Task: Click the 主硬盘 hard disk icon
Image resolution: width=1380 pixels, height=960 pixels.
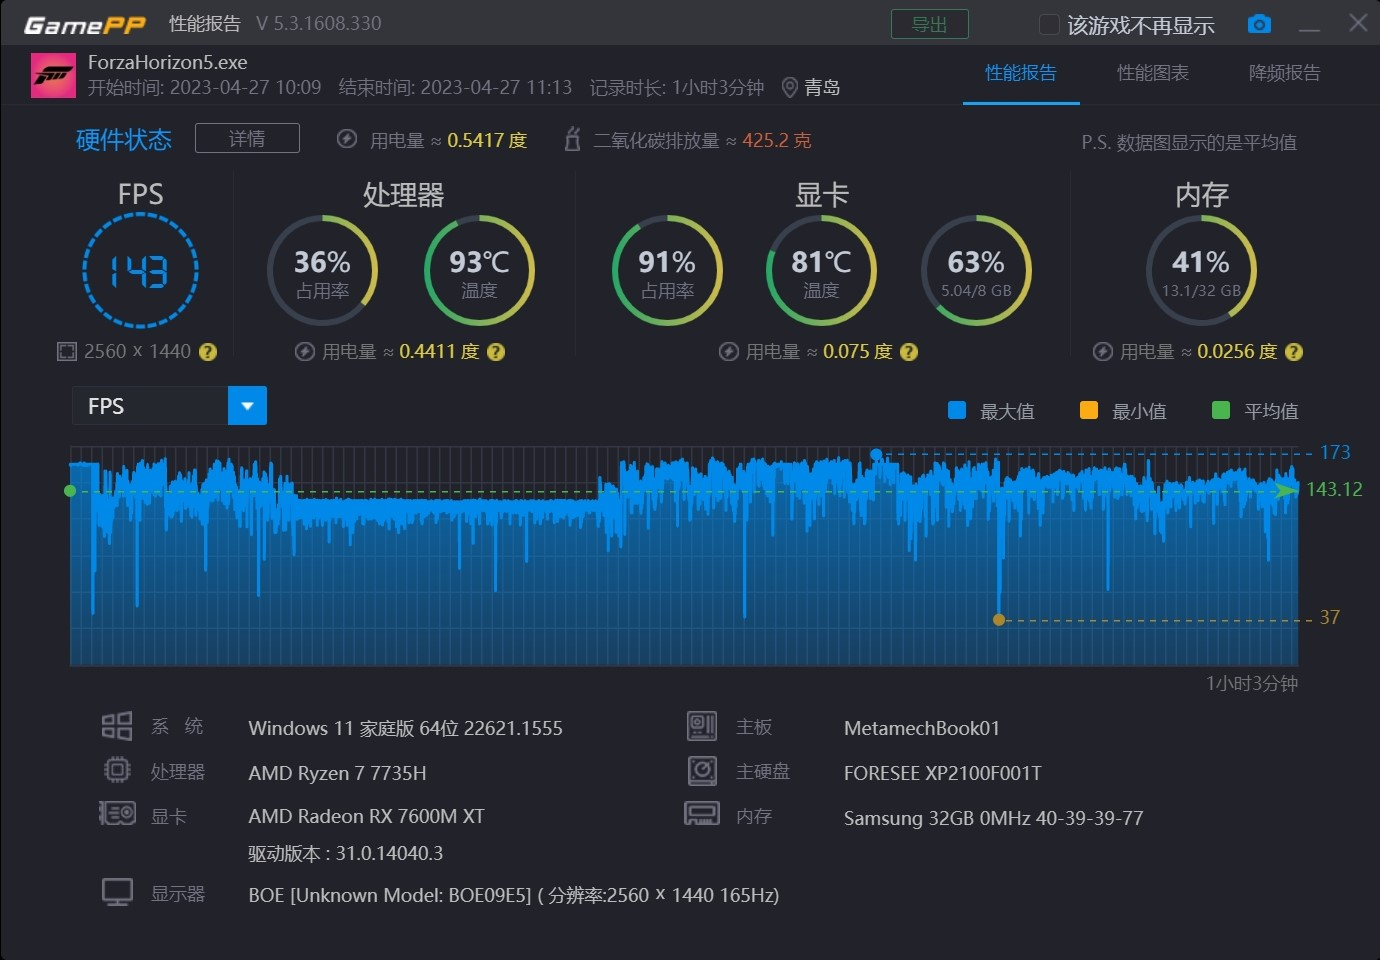Action: pos(701,770)
